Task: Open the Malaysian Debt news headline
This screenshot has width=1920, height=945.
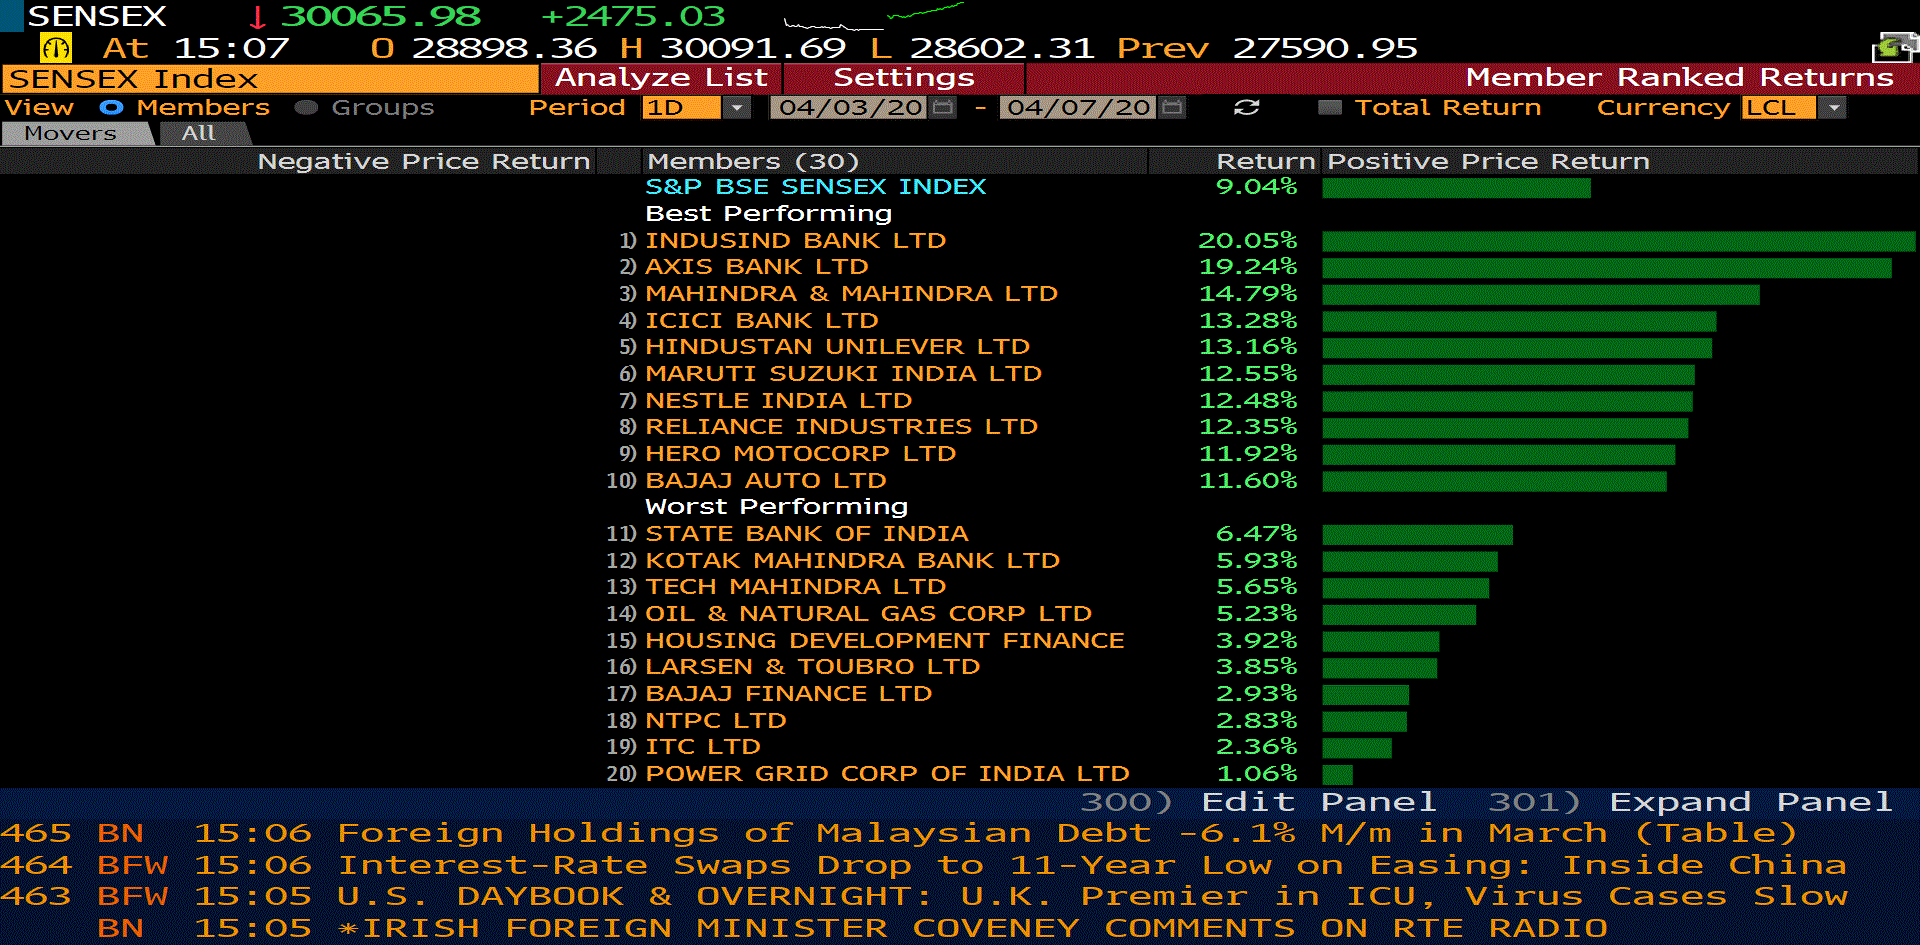Action: [1065, 833]
